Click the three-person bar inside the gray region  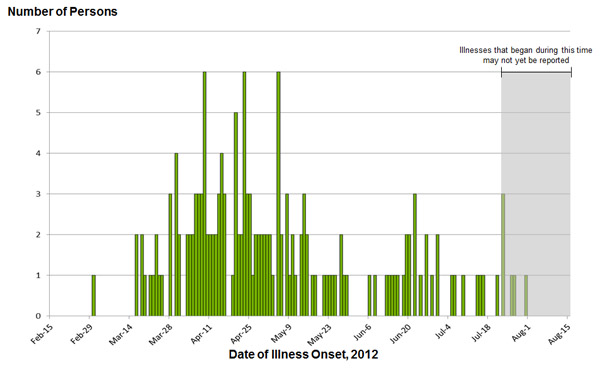click(x=503, y=255)
